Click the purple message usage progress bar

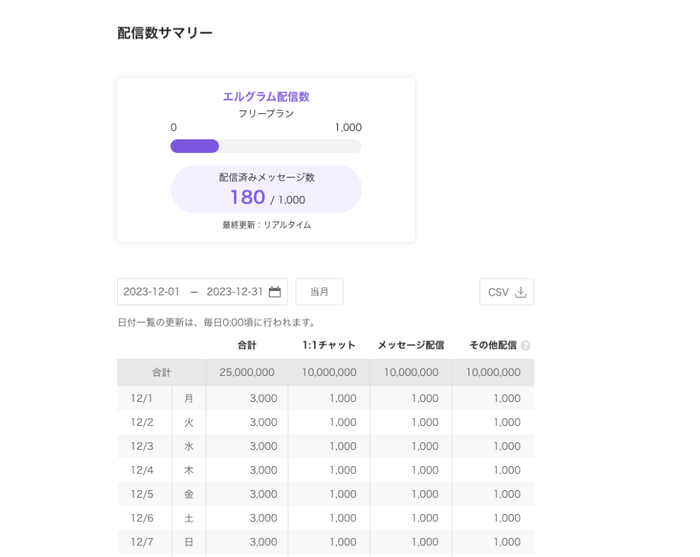click(x=195, y=146)
